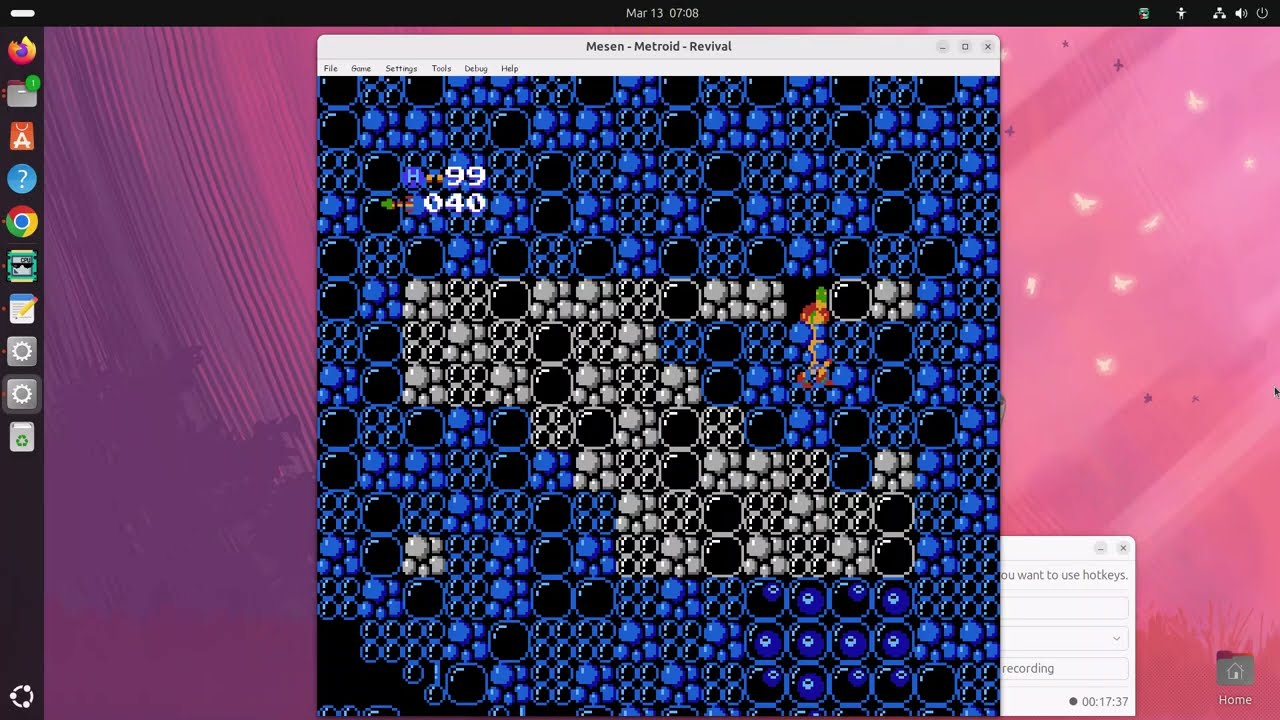Open the Game menu in Mesen
The width and height of the screenshot is (1280, 720).
[361, 68]
